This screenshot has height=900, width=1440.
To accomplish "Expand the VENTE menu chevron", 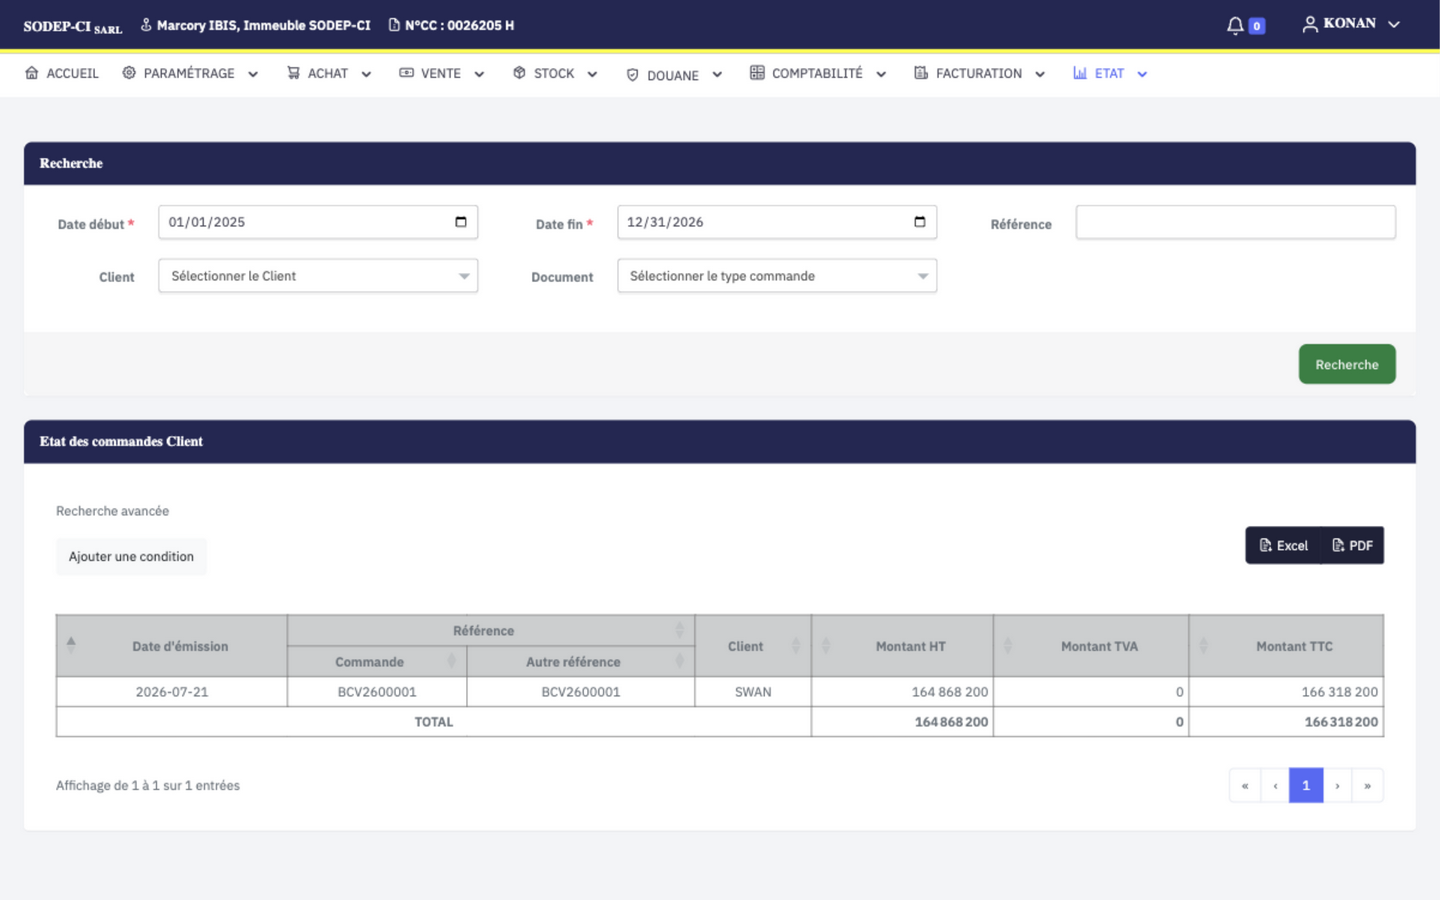I will pyautogui.click(x=479, y=74).
